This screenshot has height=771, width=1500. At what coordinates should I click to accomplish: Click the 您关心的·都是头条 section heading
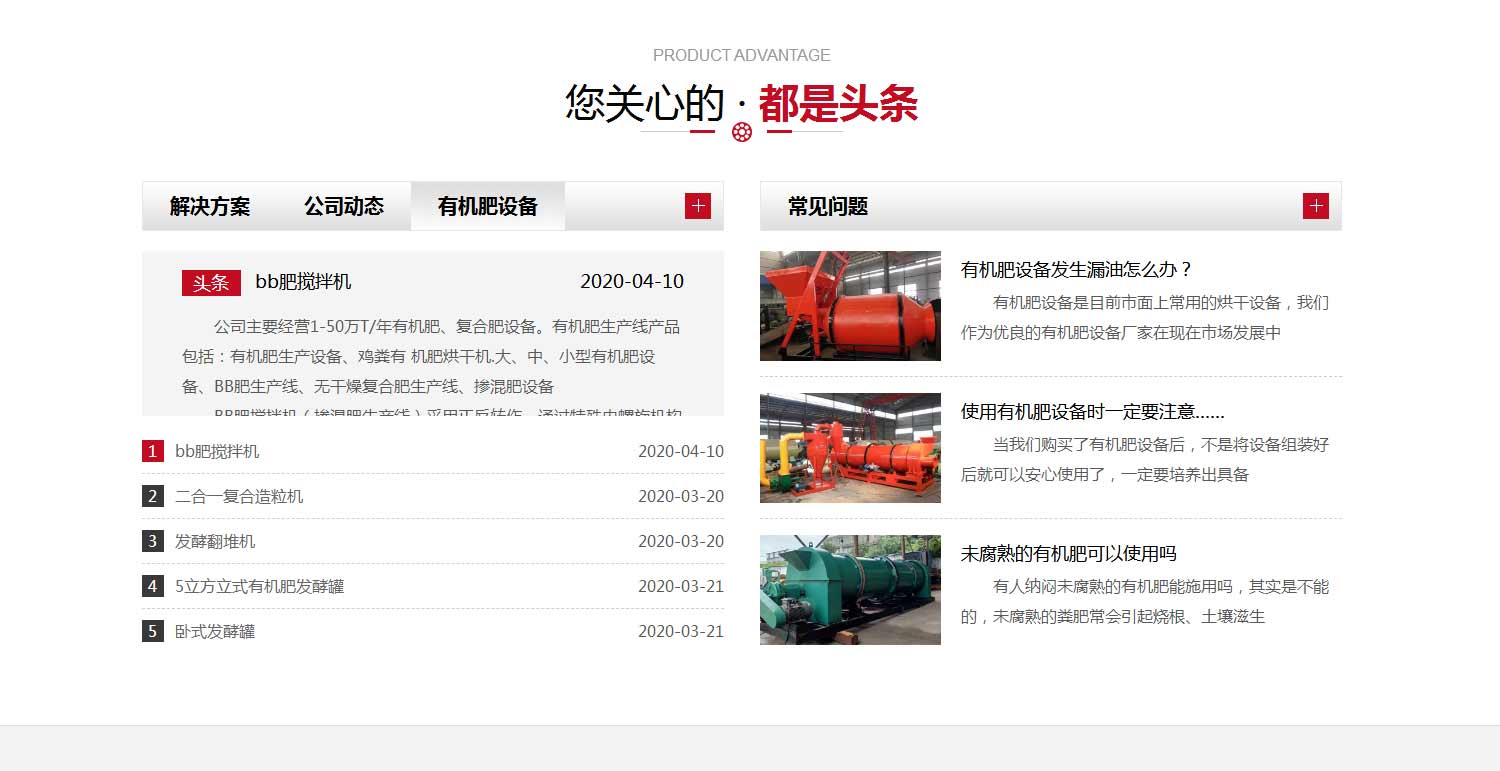(x=742, y=103)
